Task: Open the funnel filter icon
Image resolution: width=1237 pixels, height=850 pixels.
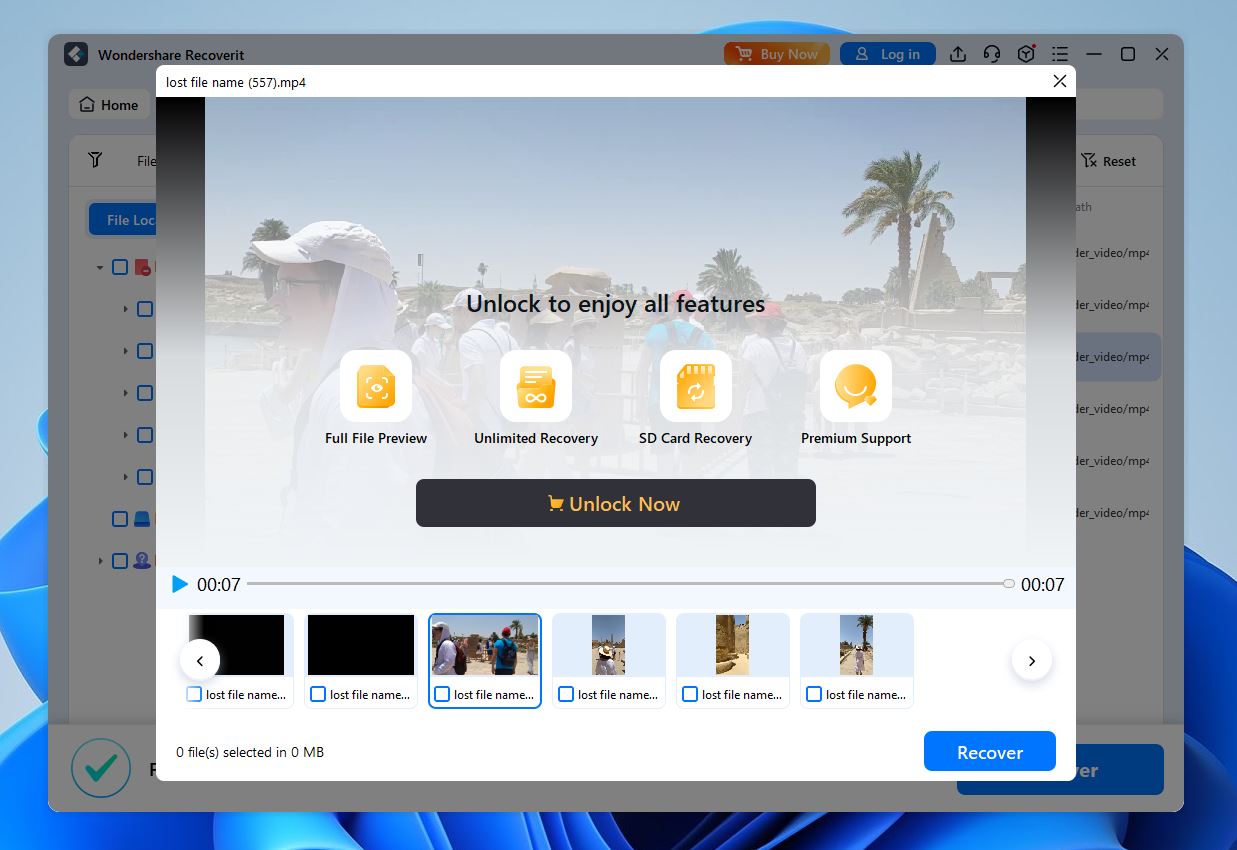Action: click(95, 160)
